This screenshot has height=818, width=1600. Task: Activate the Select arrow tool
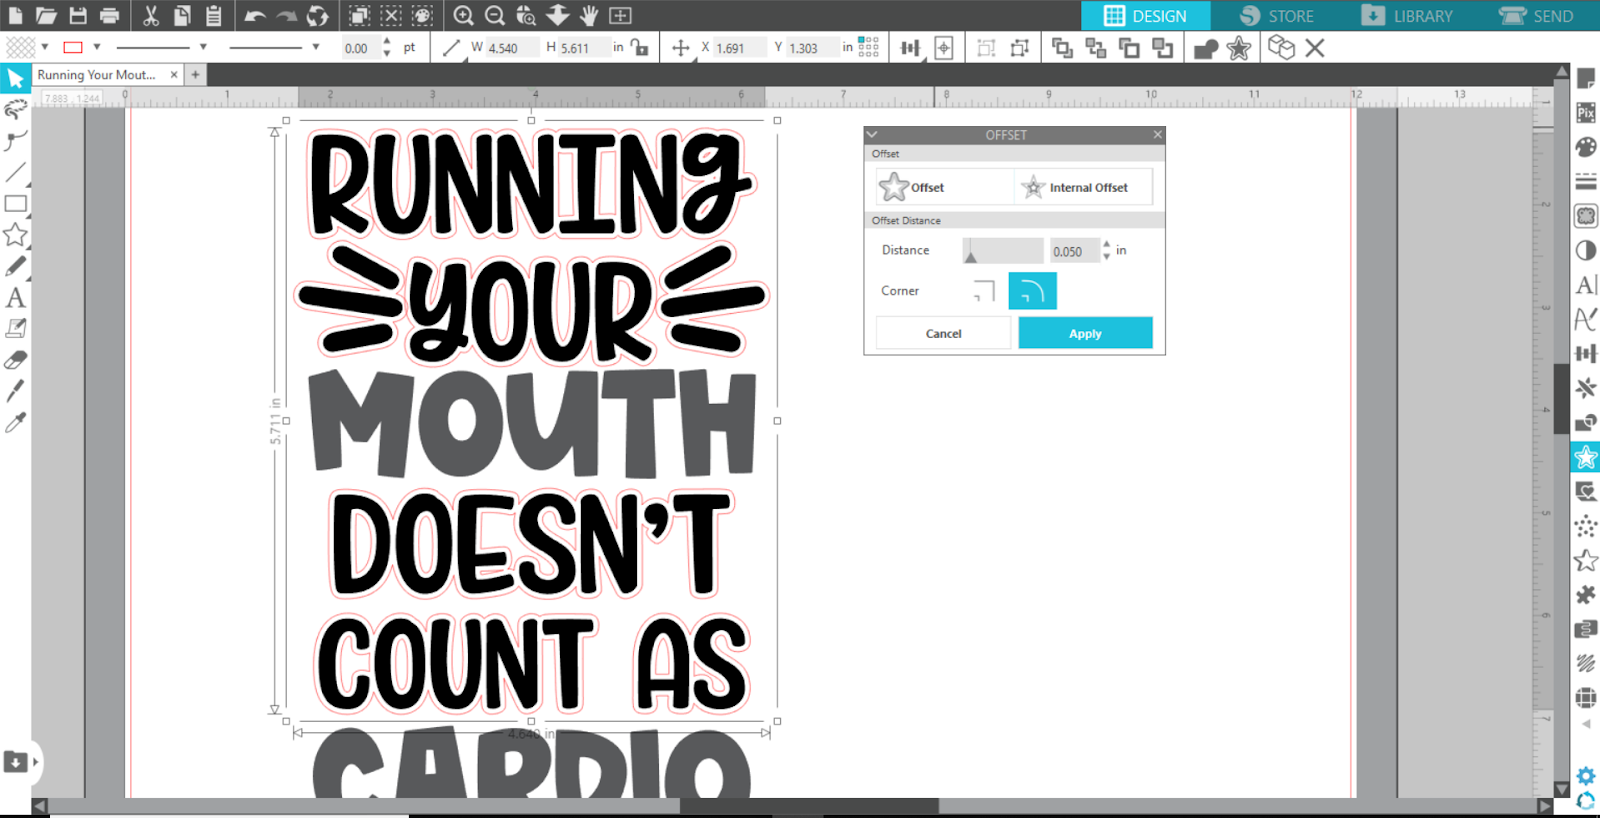(x=15, y=78)
